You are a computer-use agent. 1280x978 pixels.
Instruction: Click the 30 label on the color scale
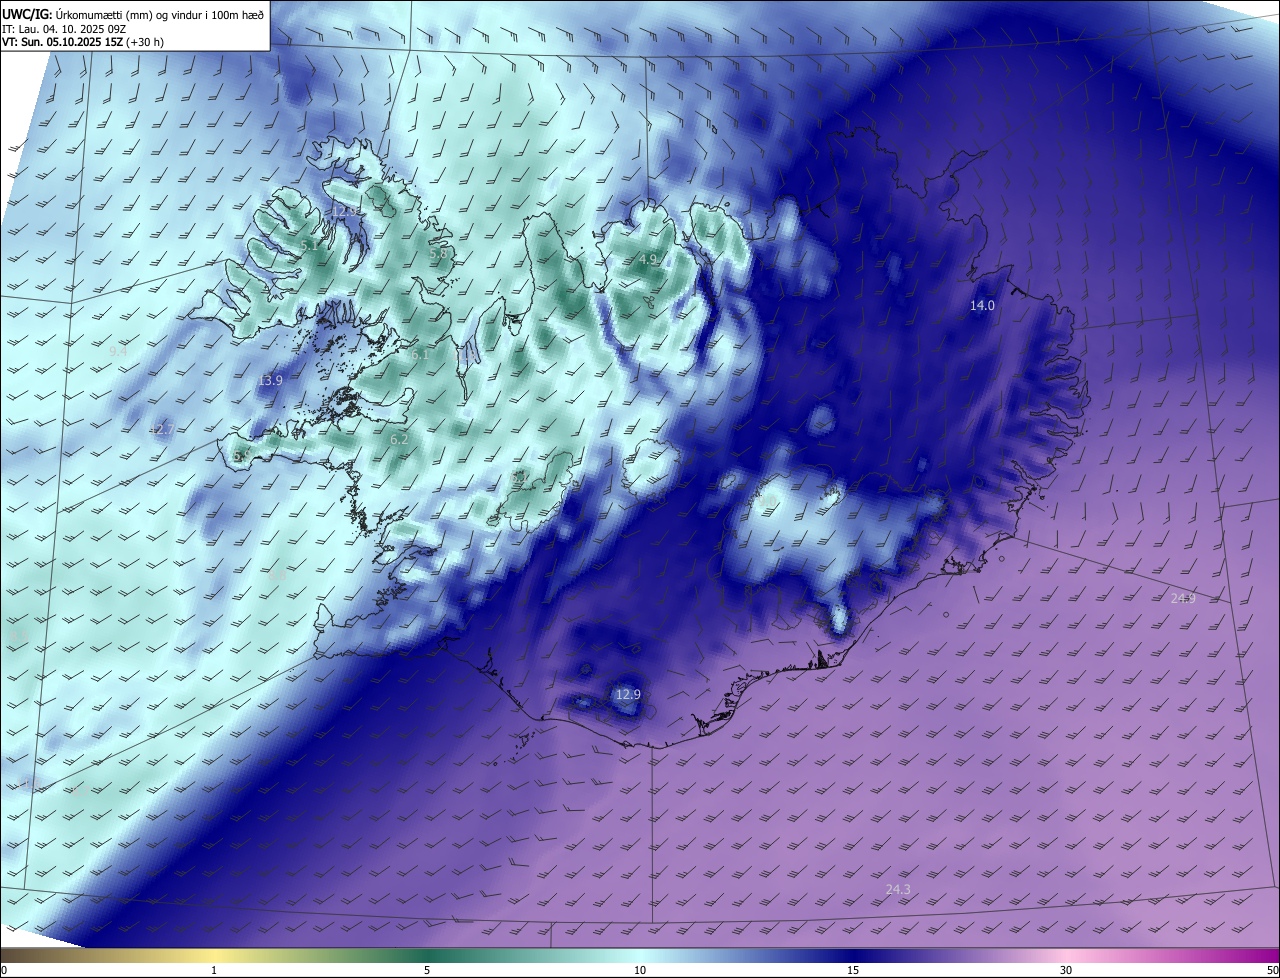pos(1066,970)
